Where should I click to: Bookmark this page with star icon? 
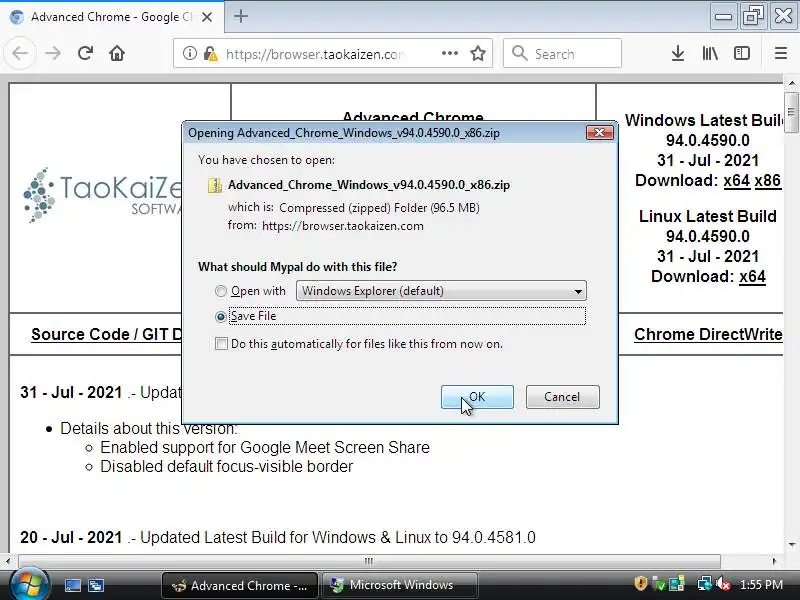[478, 53]
